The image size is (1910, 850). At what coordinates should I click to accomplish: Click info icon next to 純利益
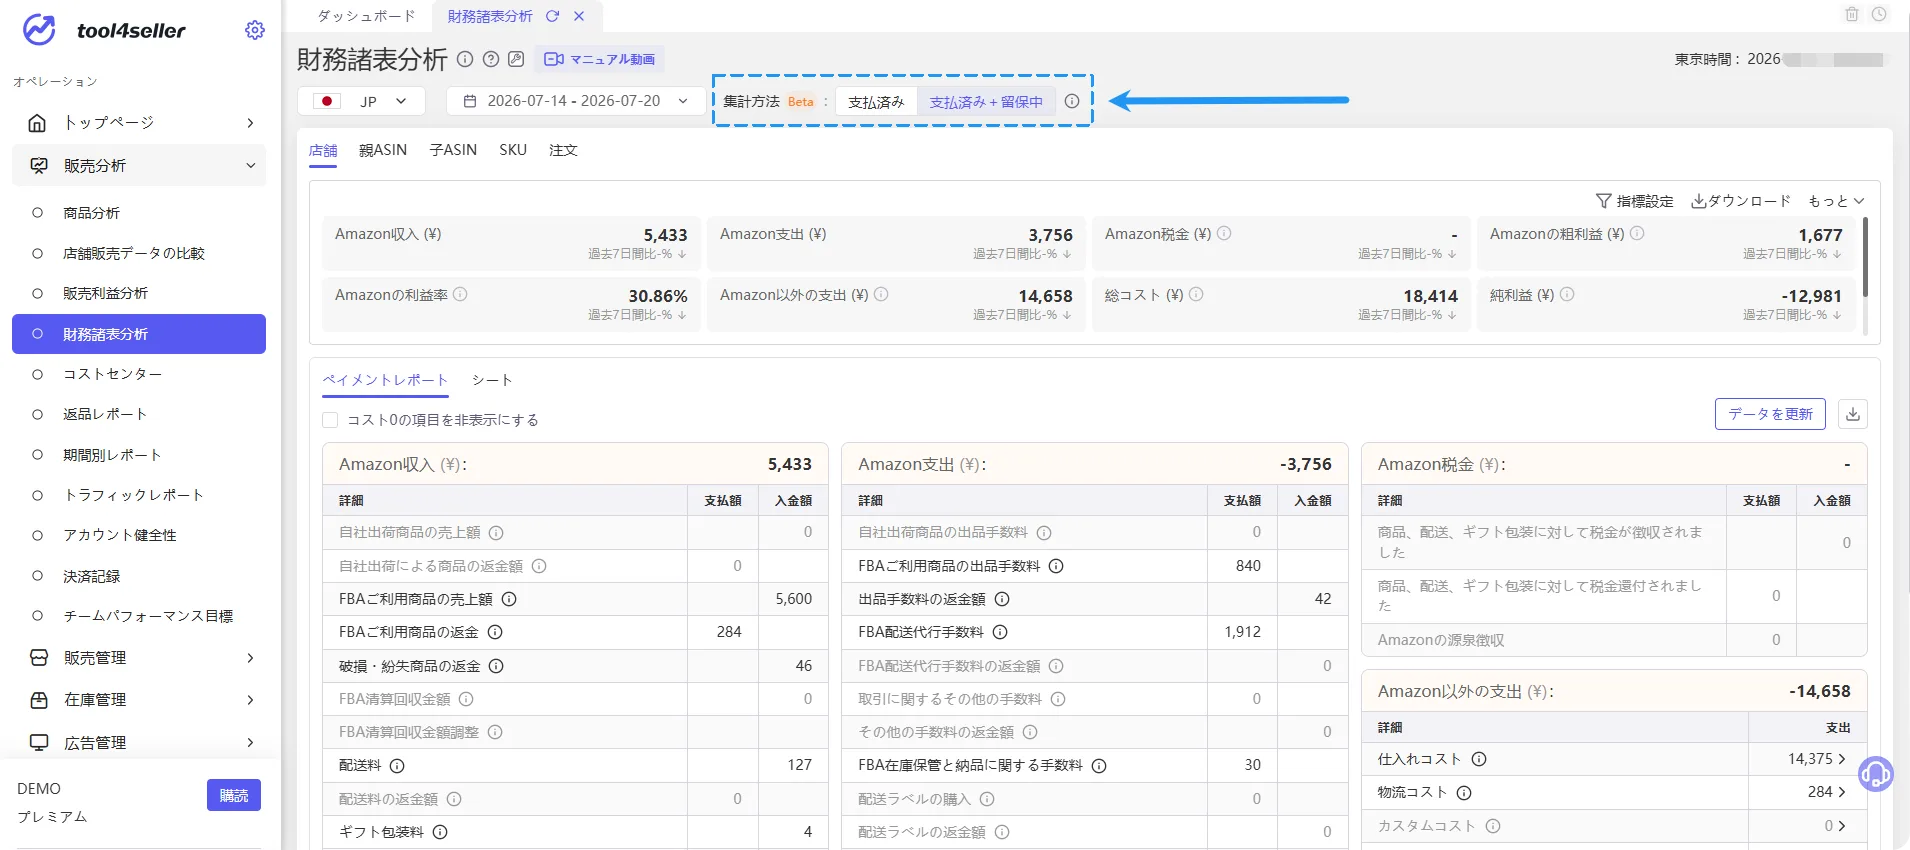(1567, 294)
